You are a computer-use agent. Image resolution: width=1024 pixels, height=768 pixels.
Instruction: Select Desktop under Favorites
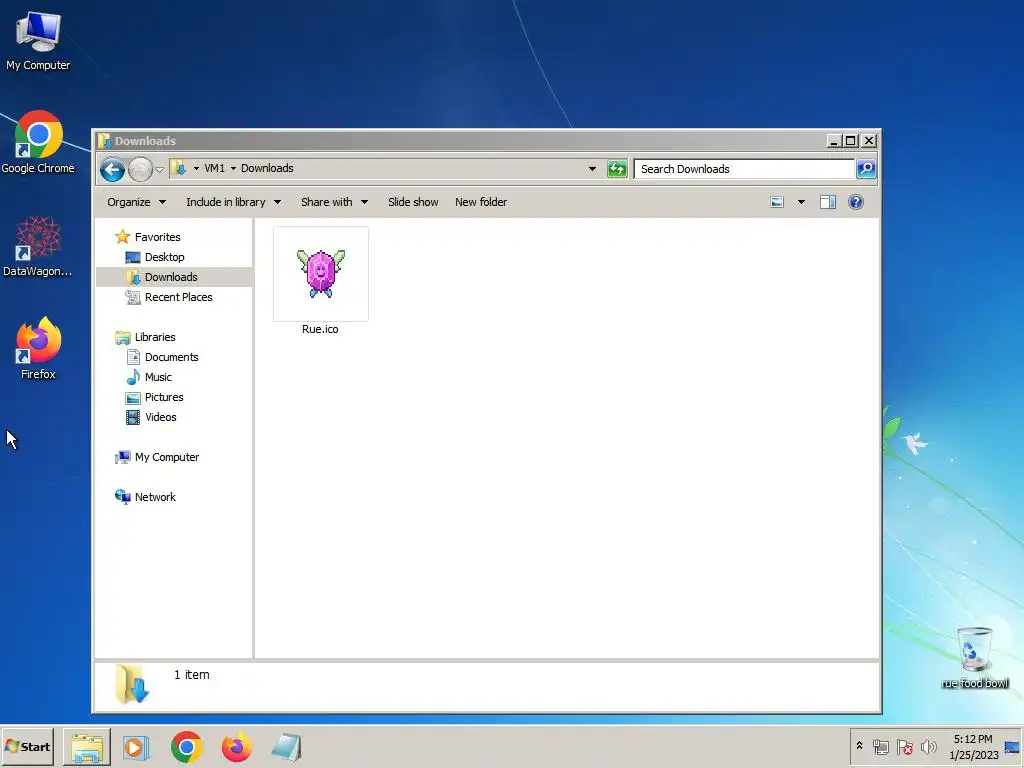pos(165,257)
